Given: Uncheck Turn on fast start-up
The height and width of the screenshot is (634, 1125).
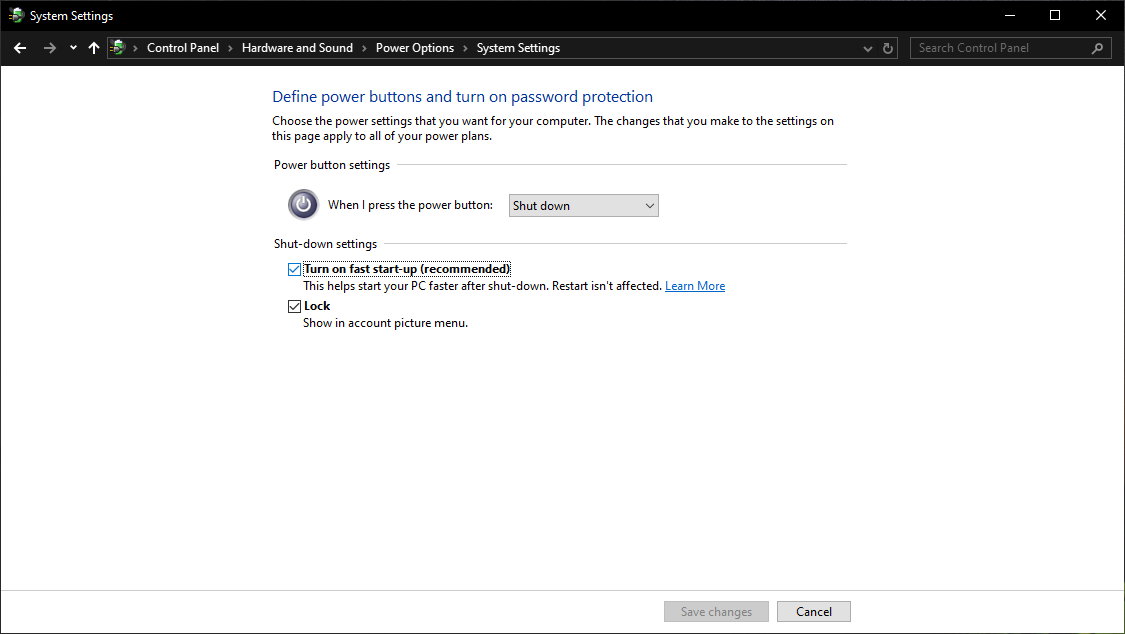Looking at the screenshot, I should tap(294, 268).
